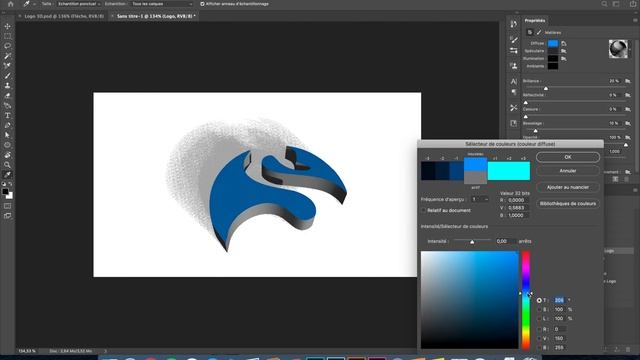
Task: Click the Quick Mask mode icon
Action: (x=7, y=206)
